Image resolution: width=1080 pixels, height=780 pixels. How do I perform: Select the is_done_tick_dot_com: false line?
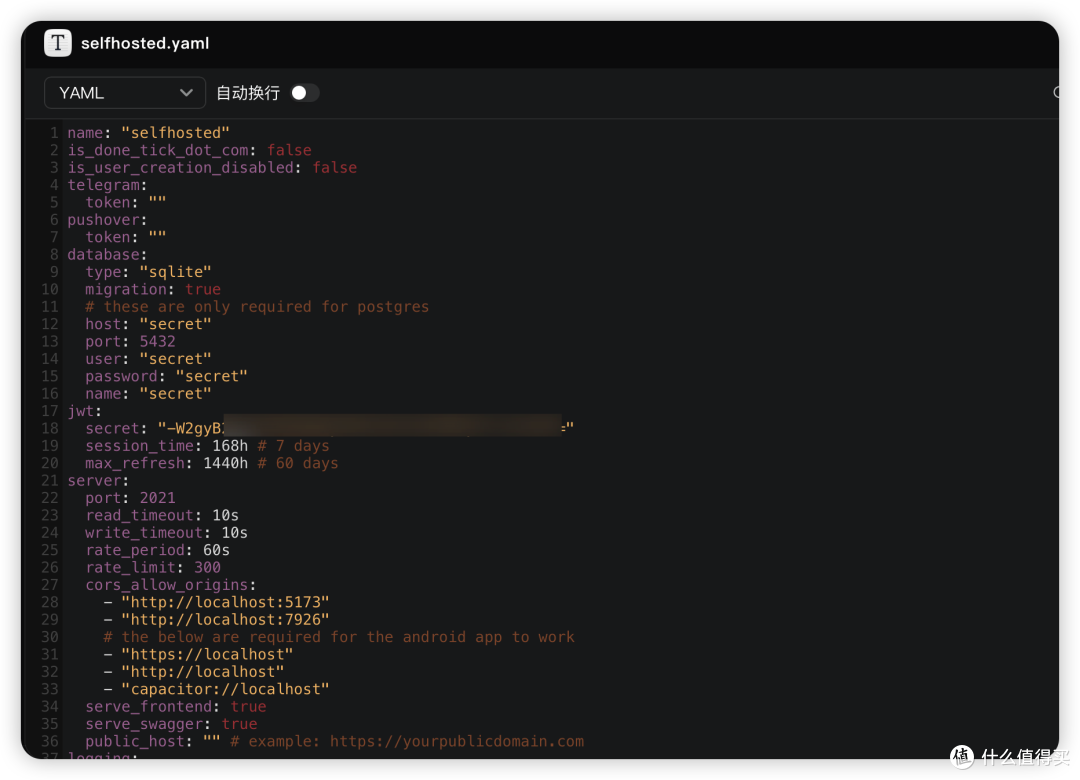pyautogui.click(x=189, y=150)
